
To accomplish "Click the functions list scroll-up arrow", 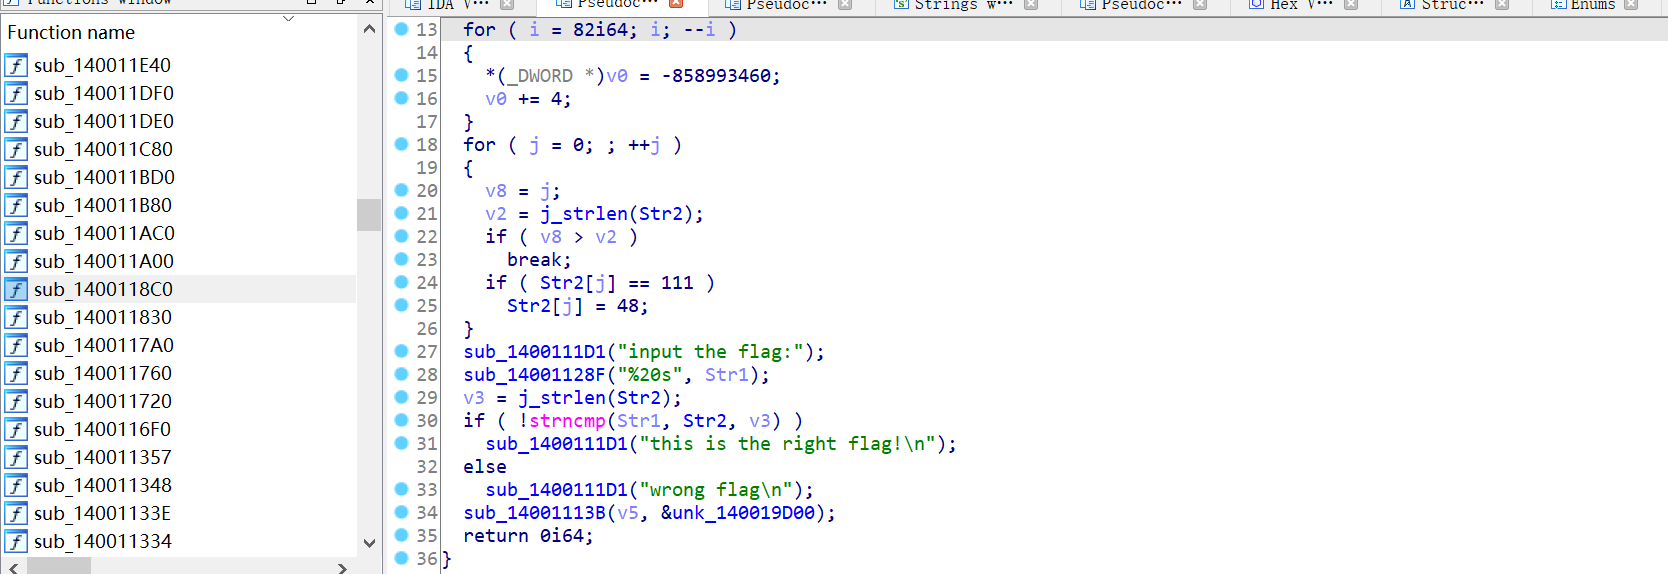I will coord(369,30).
